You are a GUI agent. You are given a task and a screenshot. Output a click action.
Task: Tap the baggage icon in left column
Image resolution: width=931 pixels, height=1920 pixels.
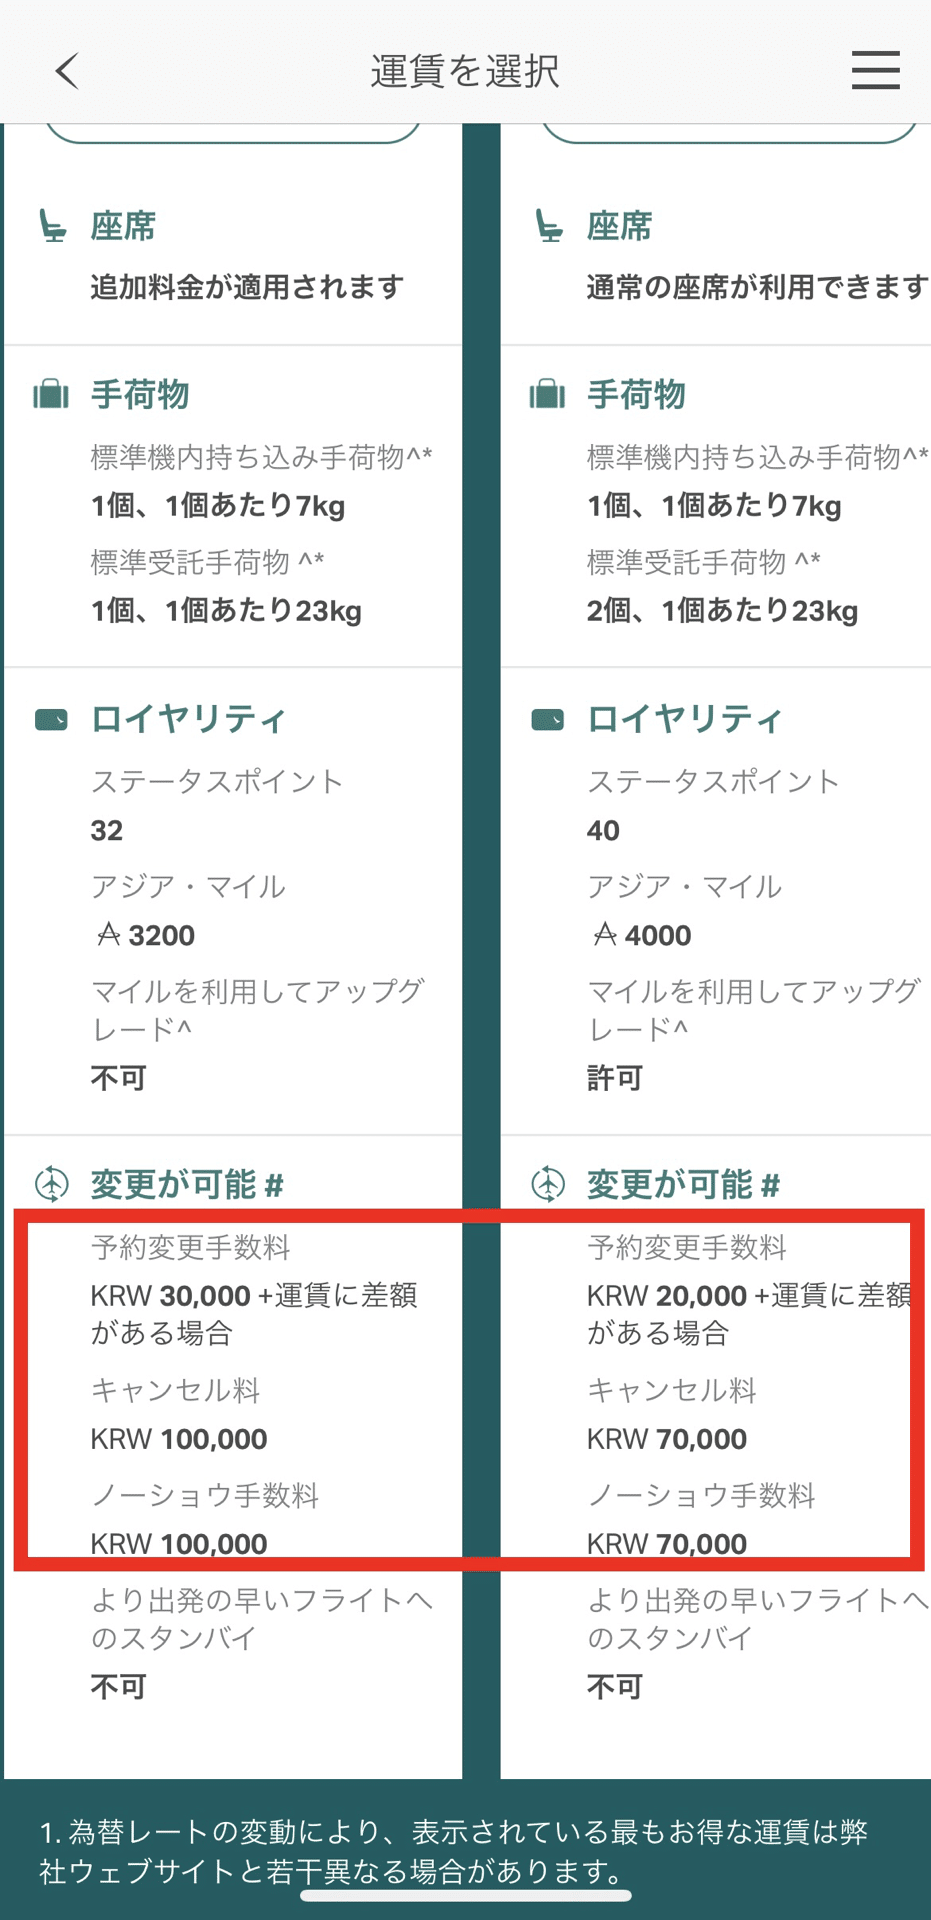click(x=51, y=394)
